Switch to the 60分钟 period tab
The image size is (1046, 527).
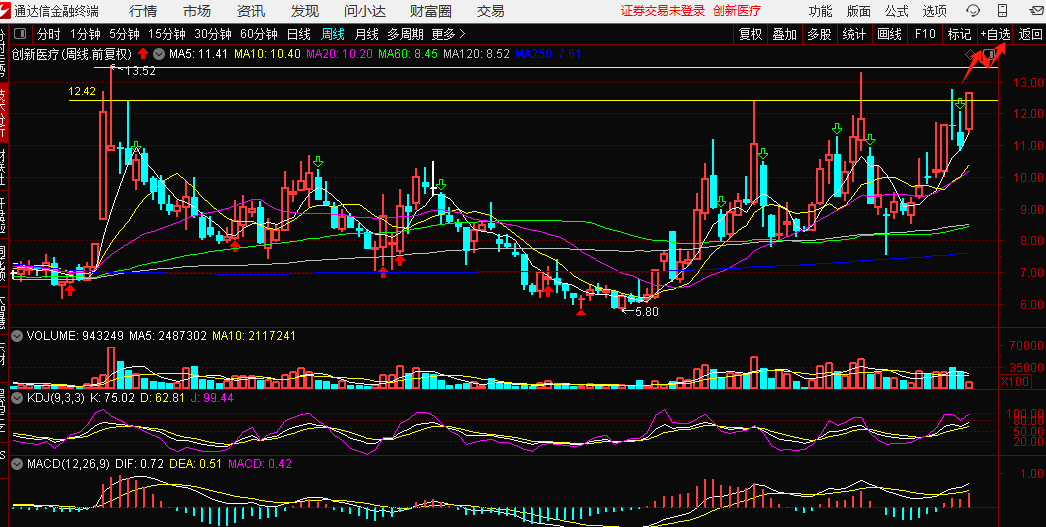259,35
